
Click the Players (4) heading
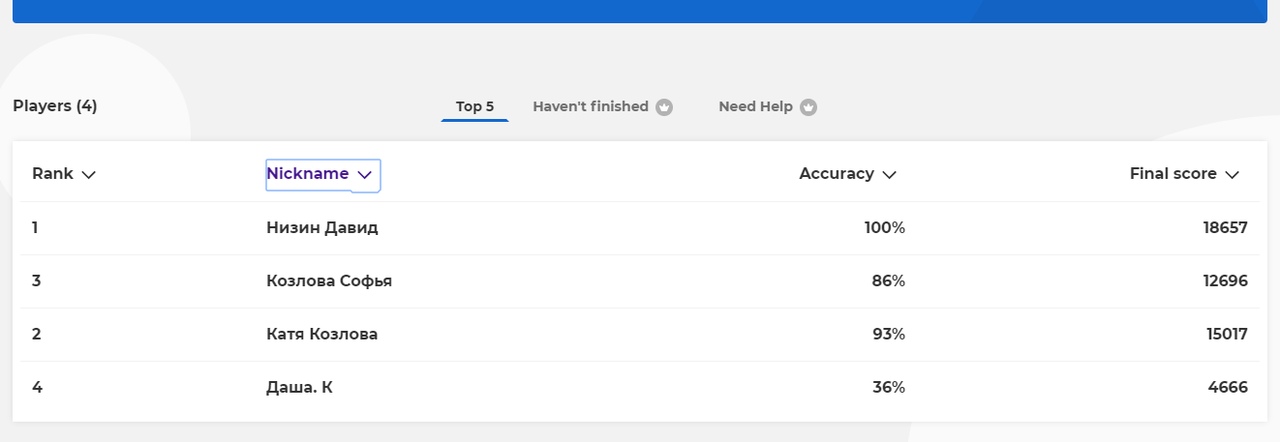point(55,106)
